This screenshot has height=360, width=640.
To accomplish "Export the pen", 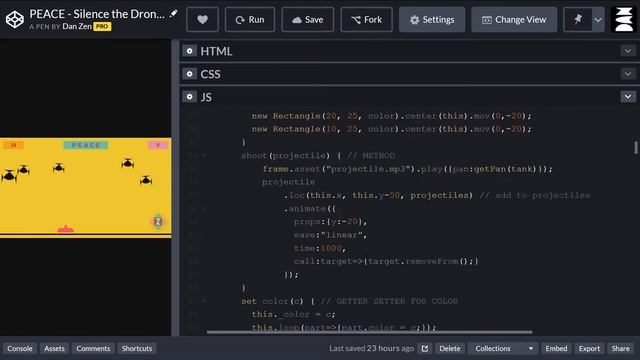I will pyautogui.click(x=589, y=349).
